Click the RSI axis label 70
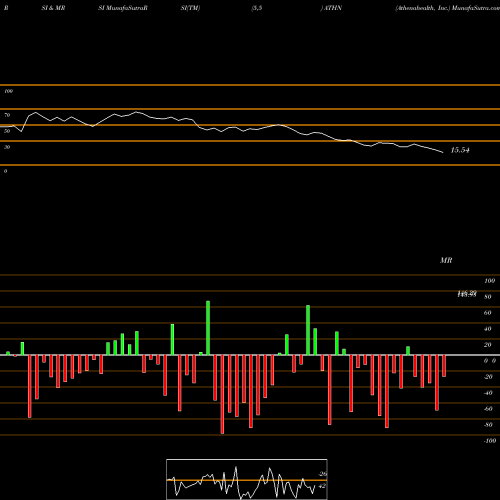 tap(7, 115)
